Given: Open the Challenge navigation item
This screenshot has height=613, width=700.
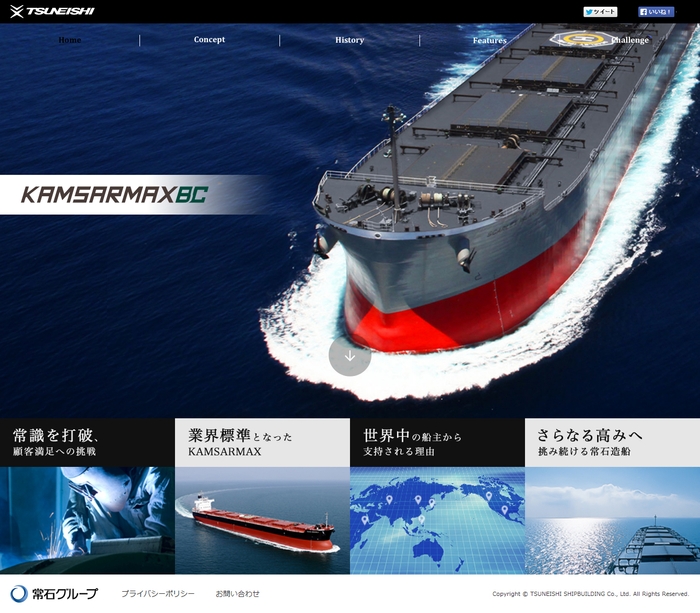Looking at the screenshot, I should click(630, 40).
